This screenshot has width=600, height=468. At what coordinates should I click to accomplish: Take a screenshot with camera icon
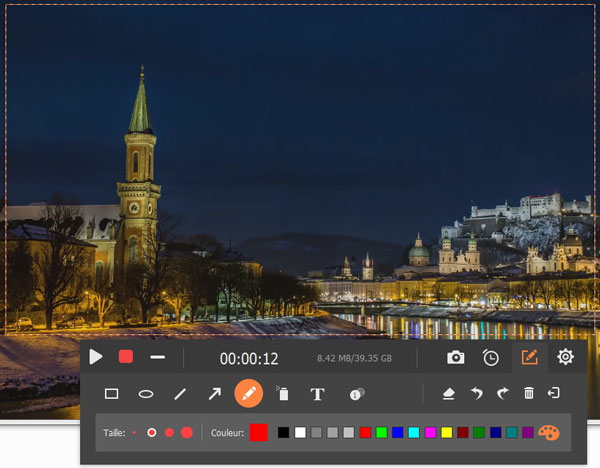click(455, 357)
